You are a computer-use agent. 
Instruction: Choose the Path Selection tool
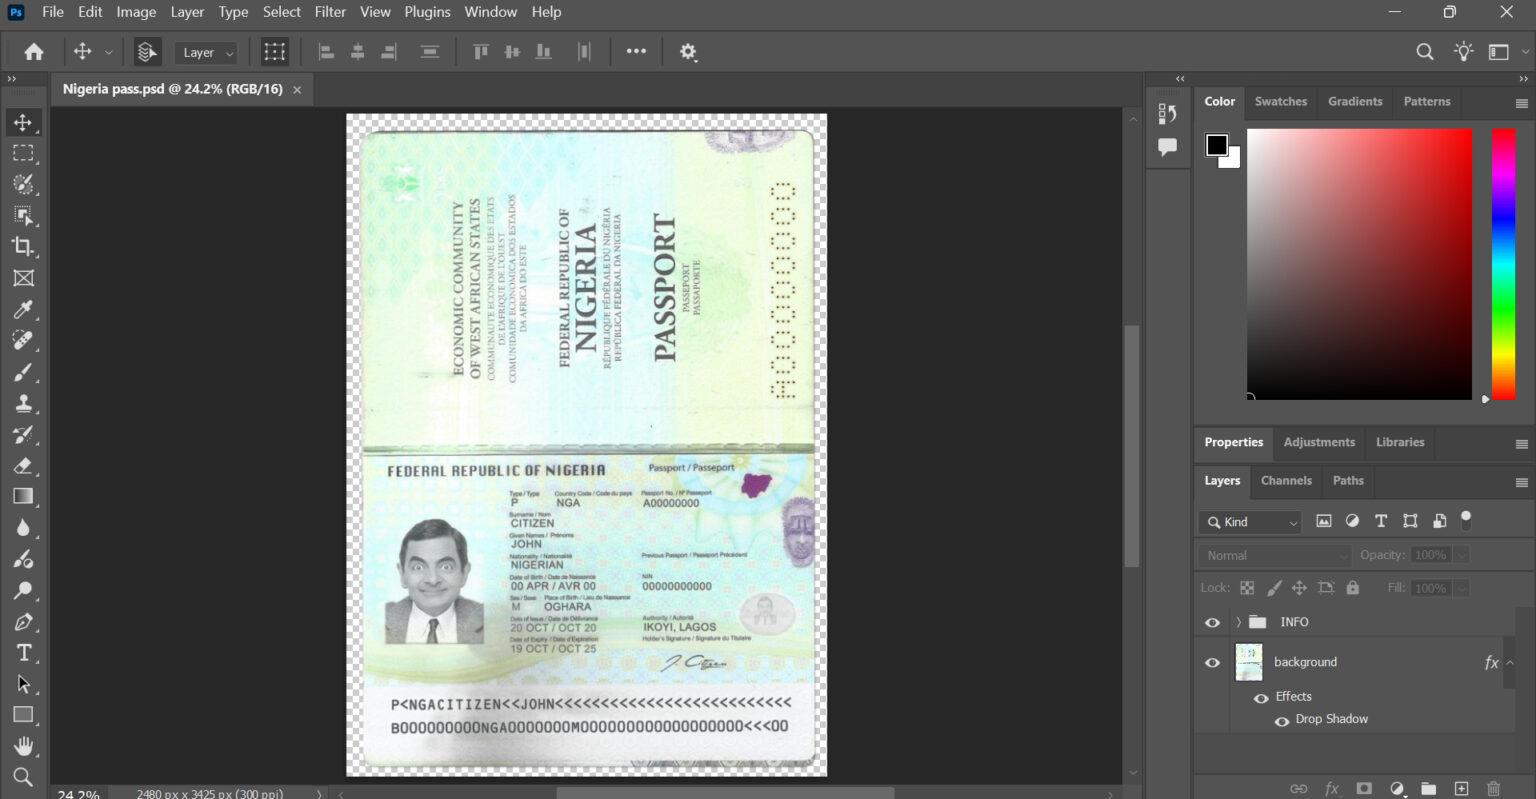[x=23, y=684]
